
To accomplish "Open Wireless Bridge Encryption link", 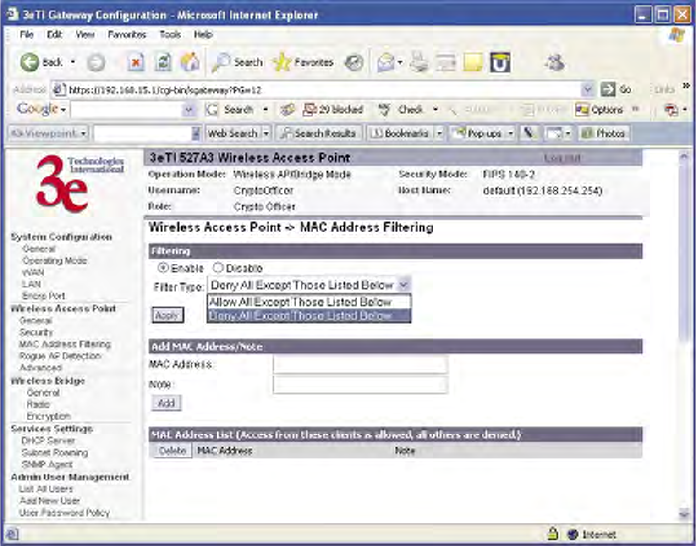I will (48, 416).
